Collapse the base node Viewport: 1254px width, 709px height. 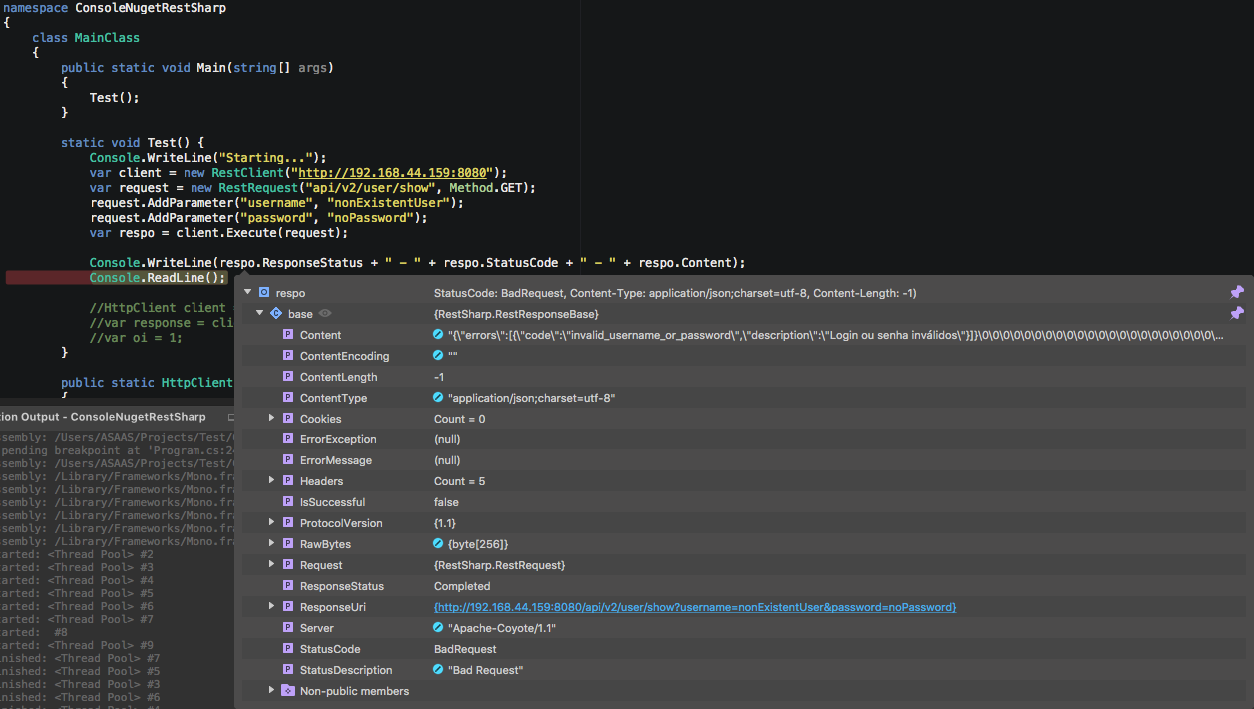click(x=259, y=313)
